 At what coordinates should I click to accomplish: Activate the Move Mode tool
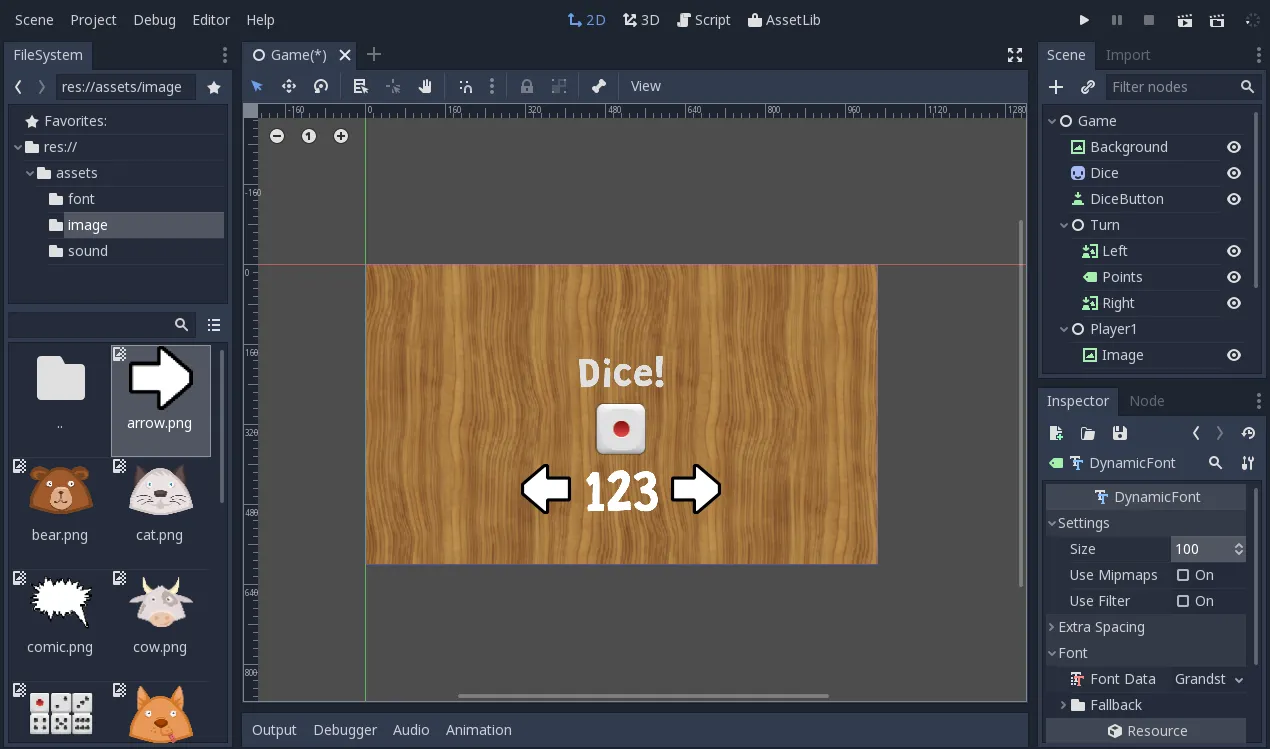tap(289, 86)
